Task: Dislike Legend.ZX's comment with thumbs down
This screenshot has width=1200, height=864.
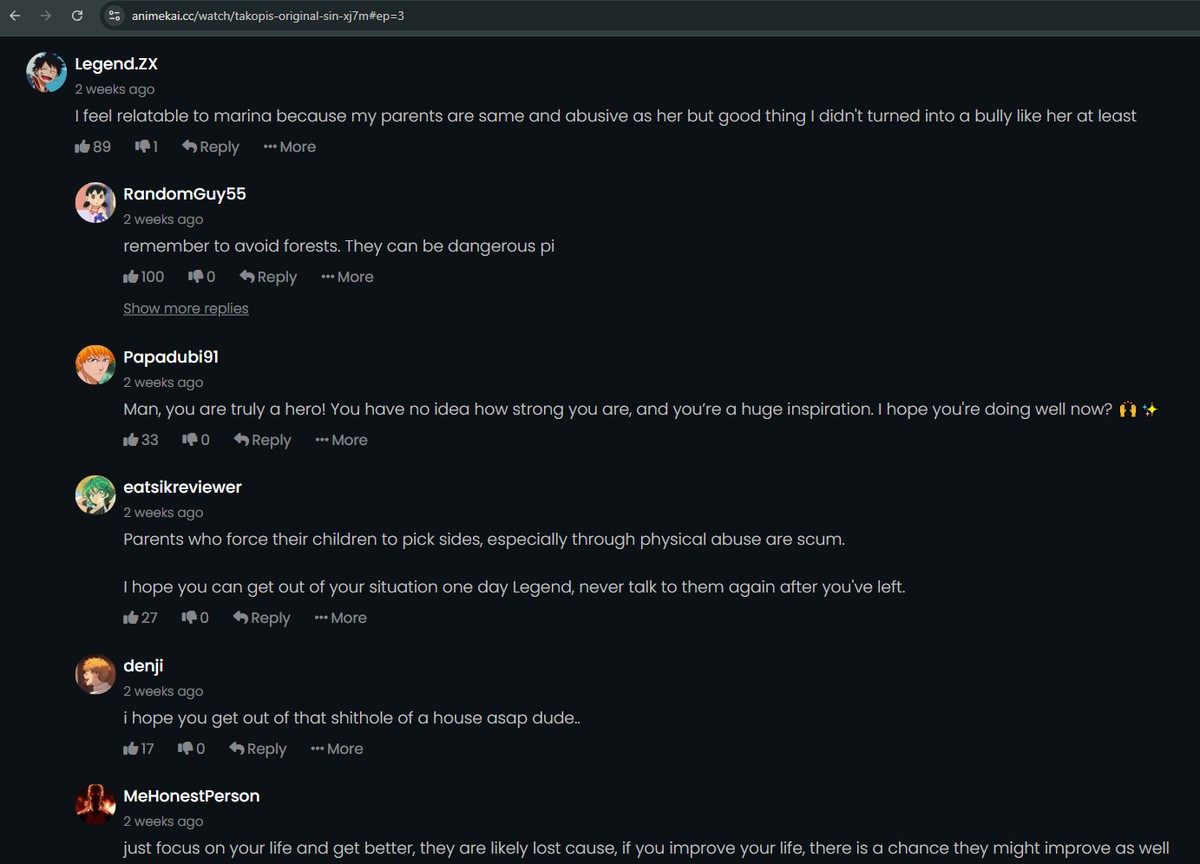Action: pyautogui.click(x=142, y=147)
